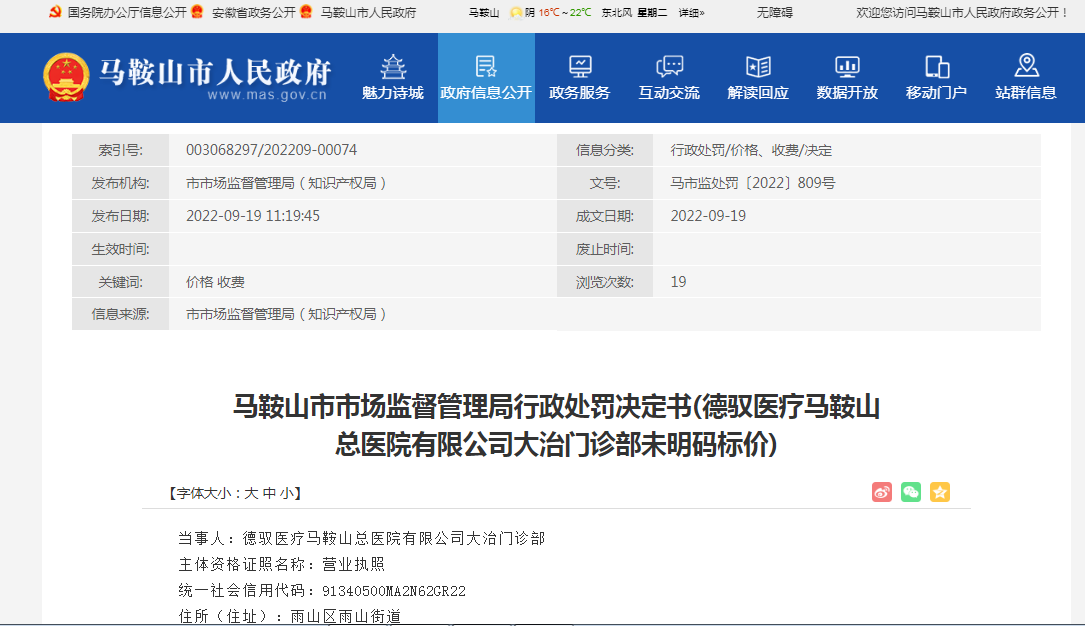Screen dimensions: 1085x626
Task: Share article to Weibo
Action: [x=881, y=492]
